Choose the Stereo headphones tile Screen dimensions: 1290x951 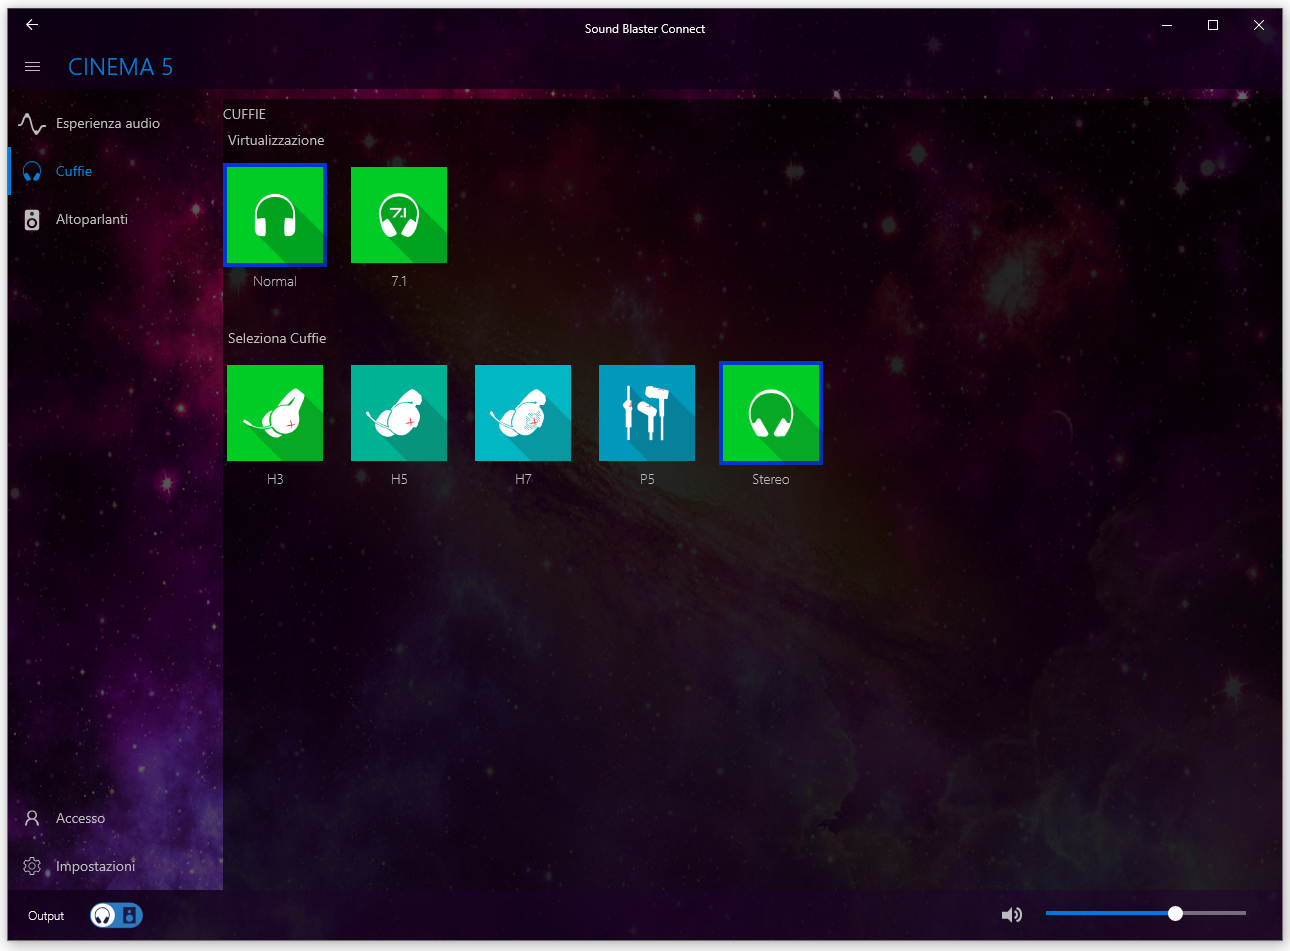tap(771, 413)
